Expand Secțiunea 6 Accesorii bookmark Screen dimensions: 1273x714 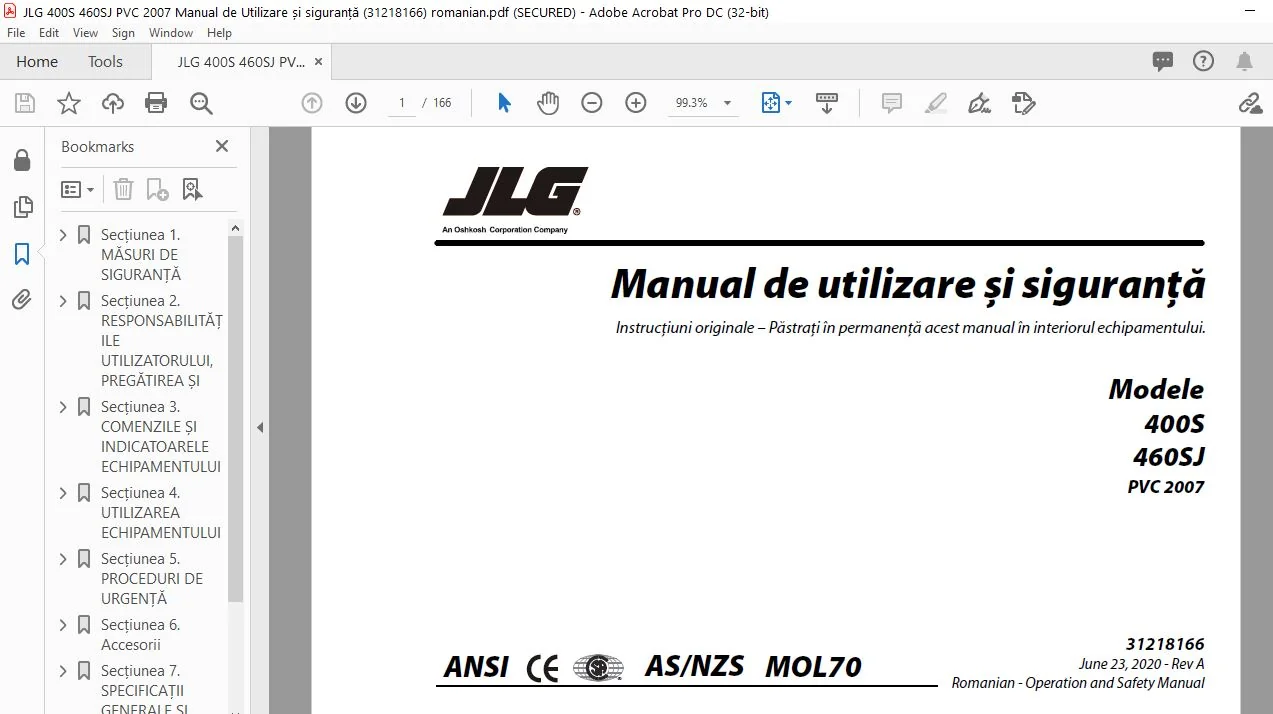pyautogui.click(x=64, y=625)
